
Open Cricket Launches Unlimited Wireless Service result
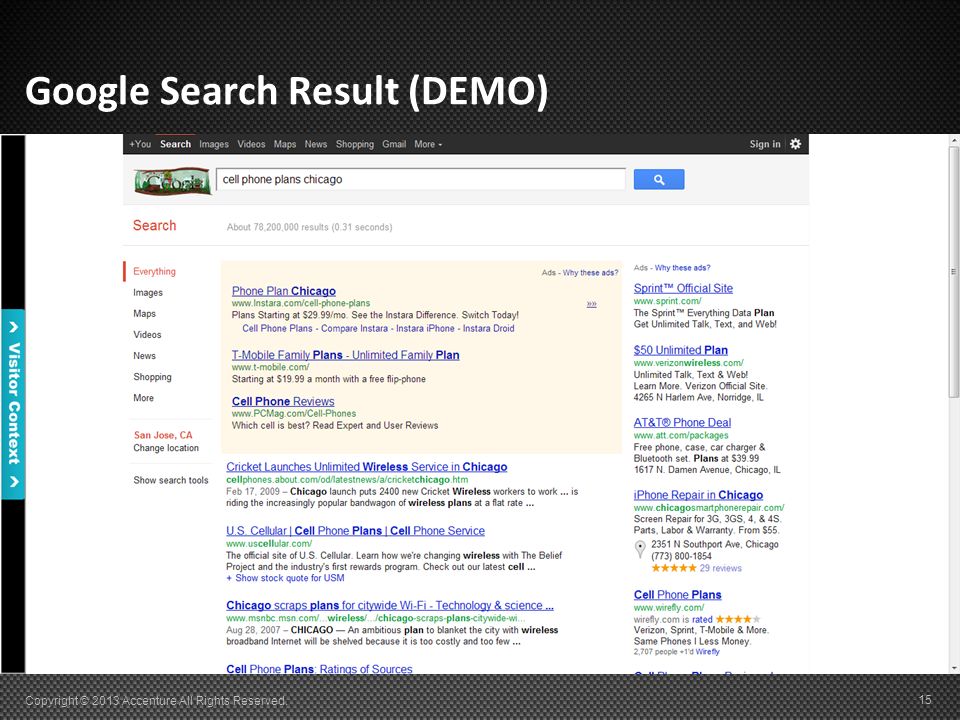367,467
